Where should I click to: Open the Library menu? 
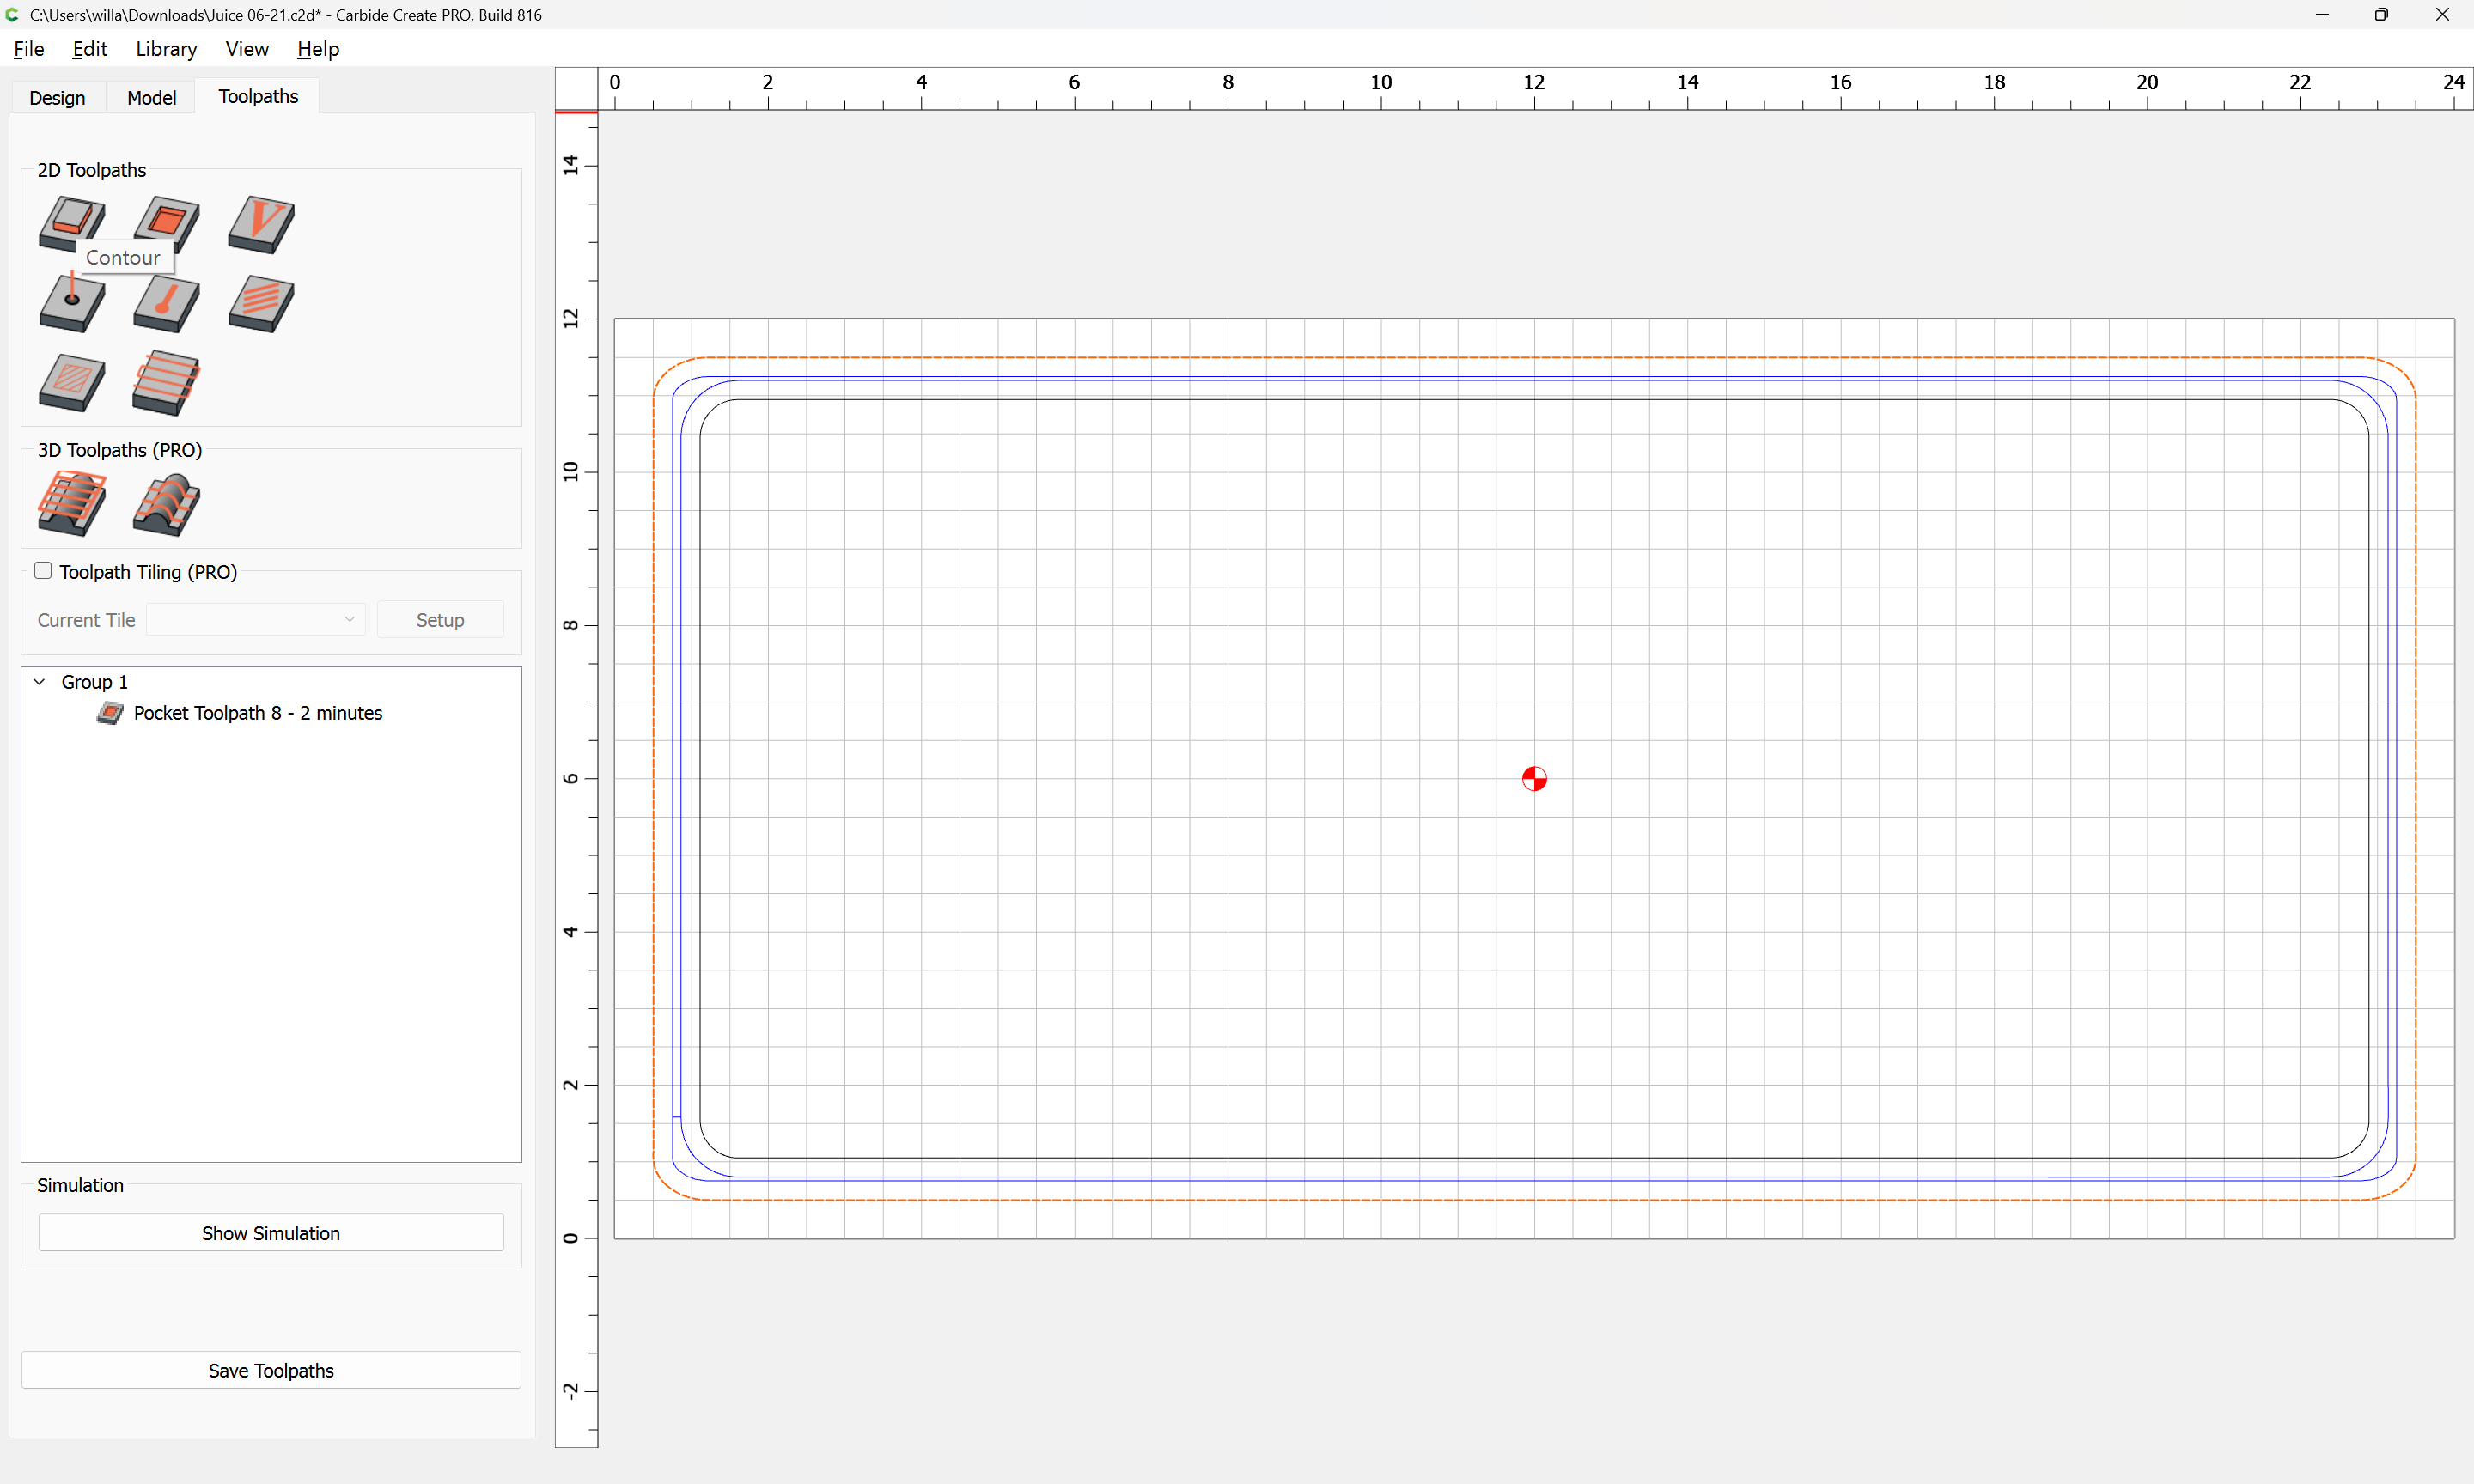166,49
